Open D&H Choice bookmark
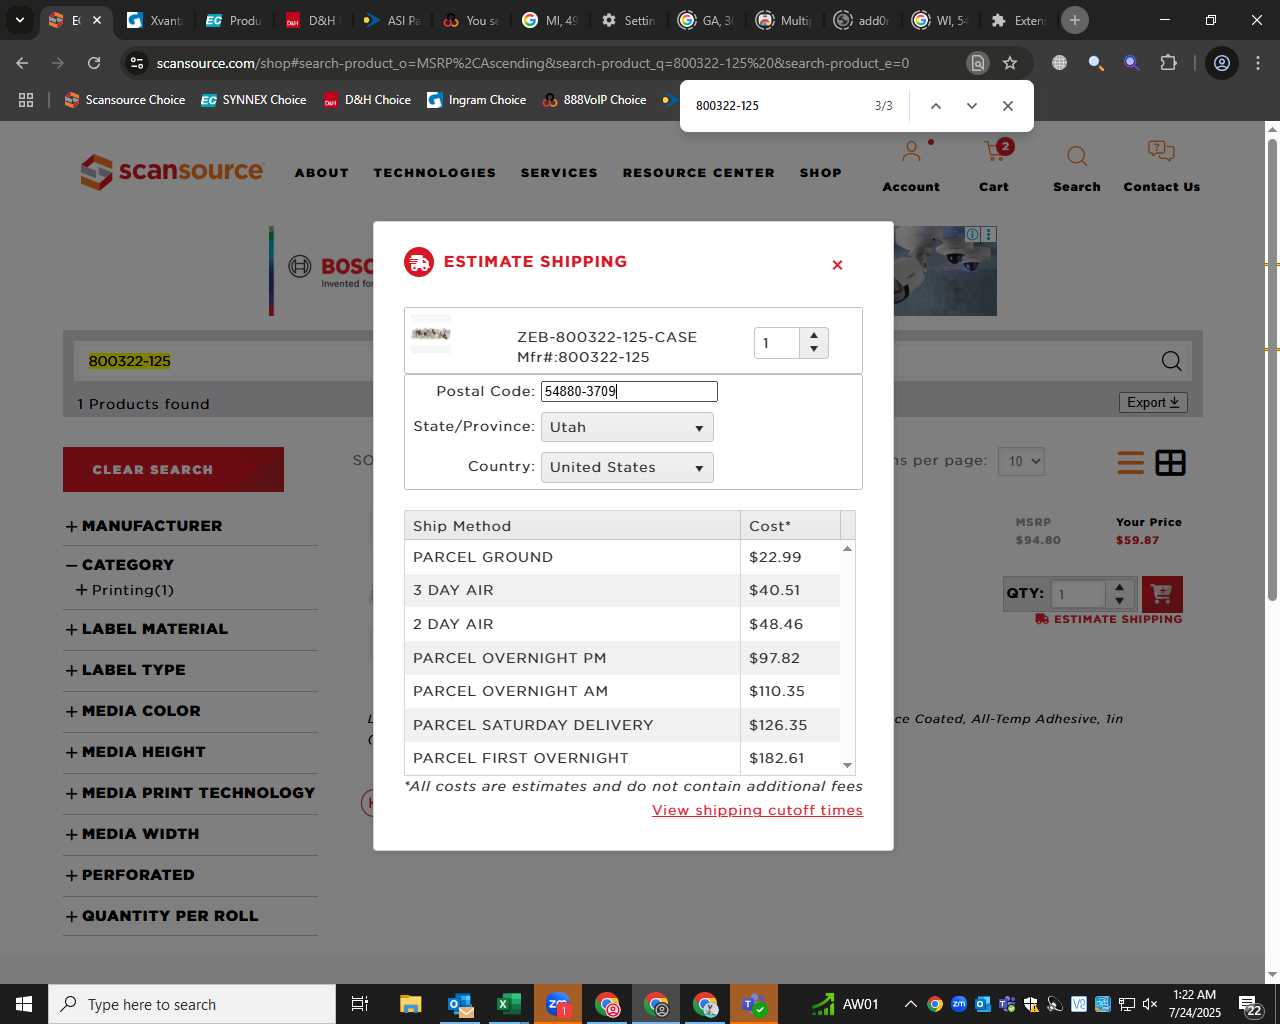Screen dimensions: 1280x1024 367,100
